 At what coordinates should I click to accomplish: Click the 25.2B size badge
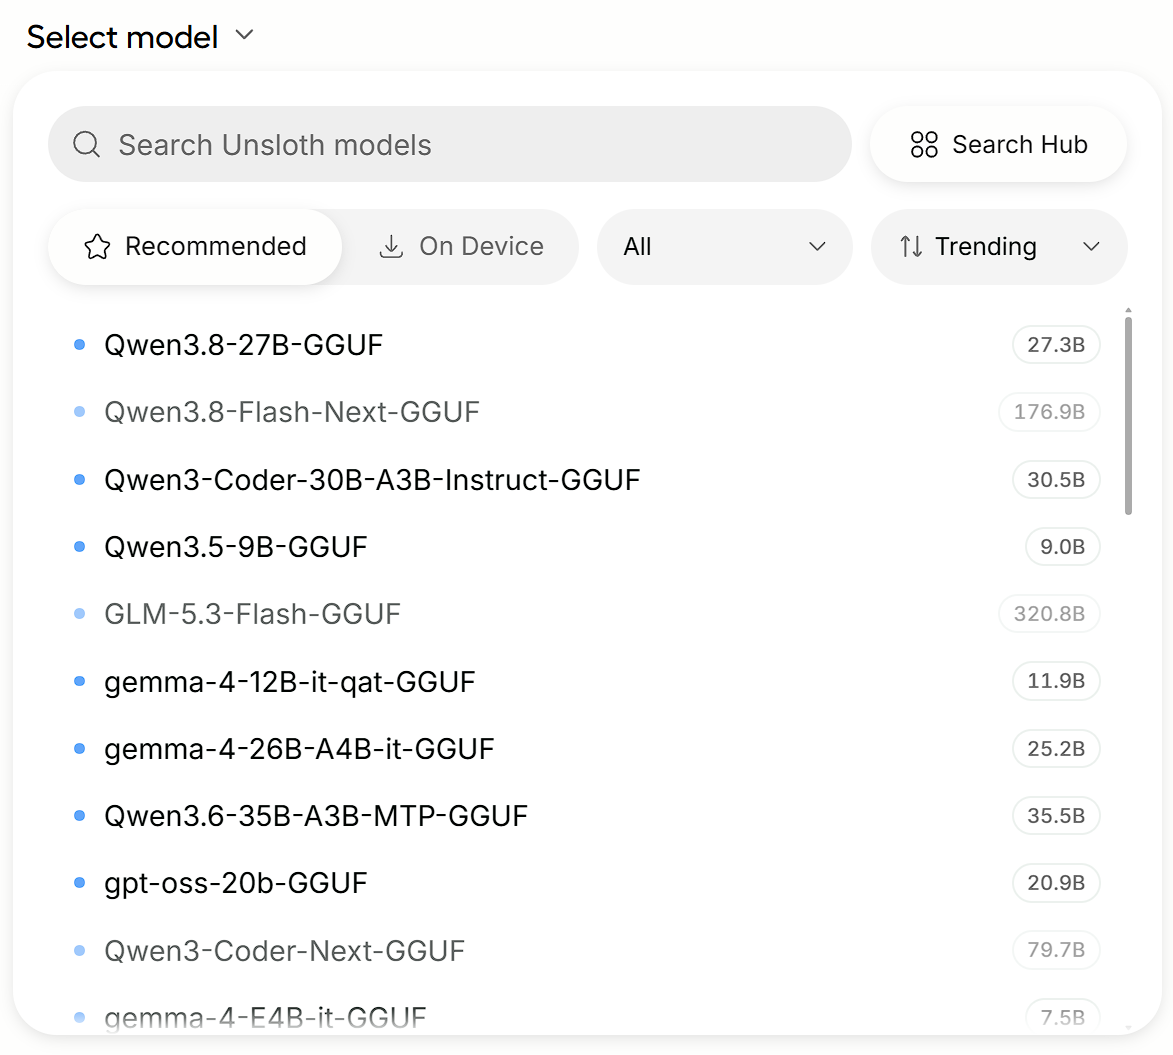point(1056,749)
